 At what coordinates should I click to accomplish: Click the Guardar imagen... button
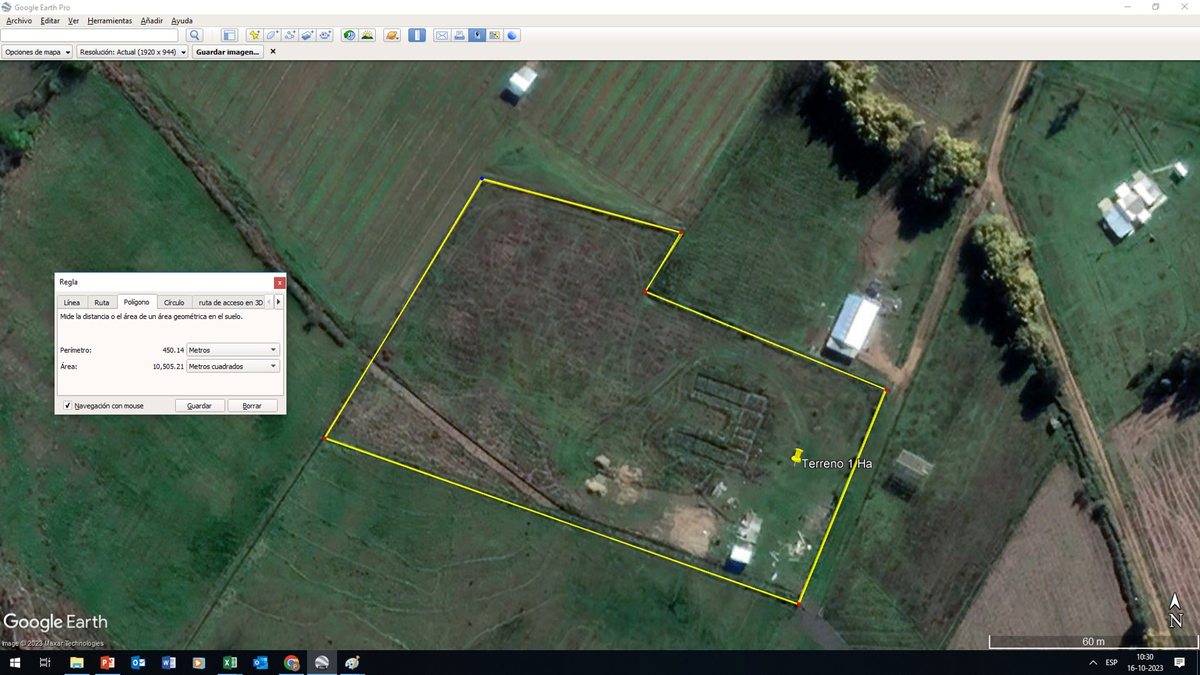[227, 52]
